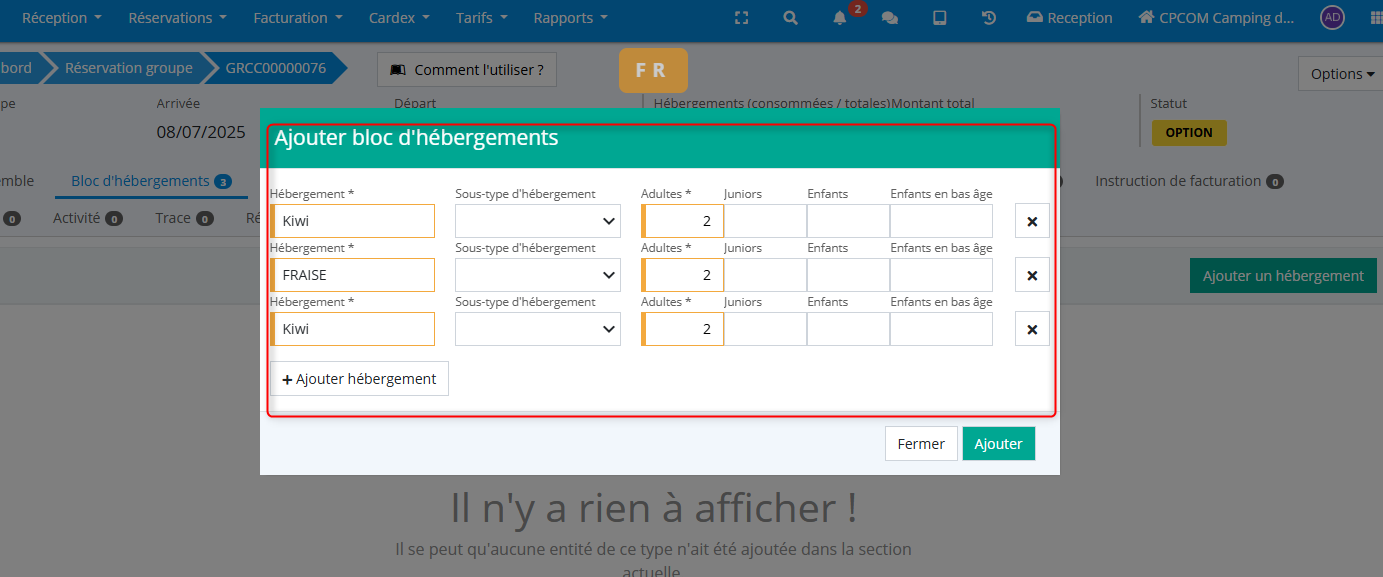Open the Options dropdown button
Screen dimensions: 1383x577
(1342, 74)
